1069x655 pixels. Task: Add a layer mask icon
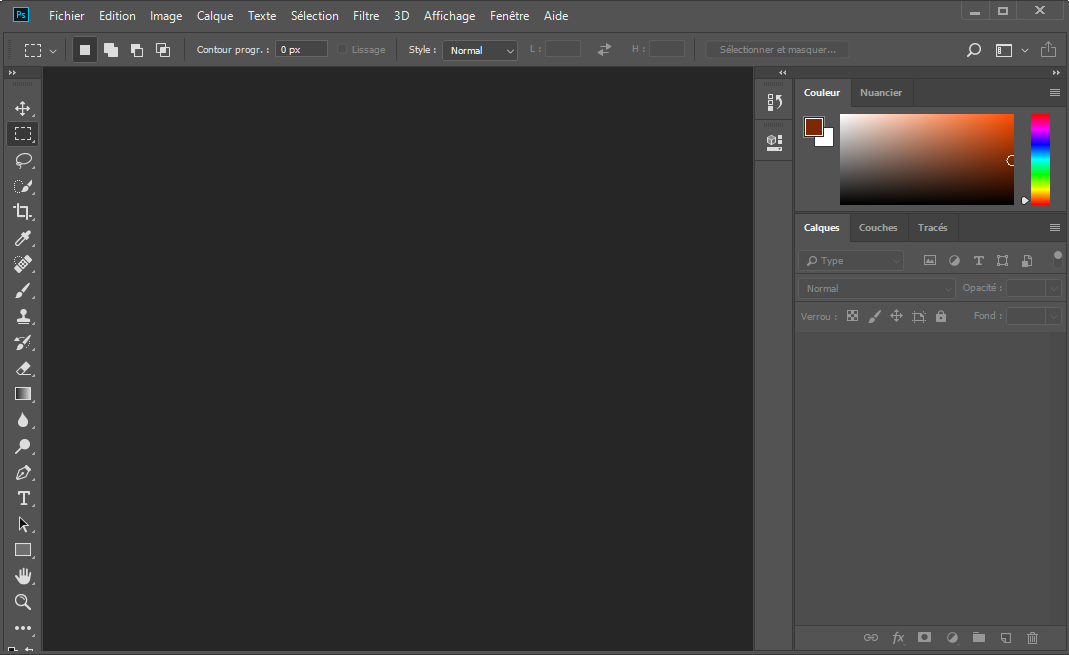(924, 637)
